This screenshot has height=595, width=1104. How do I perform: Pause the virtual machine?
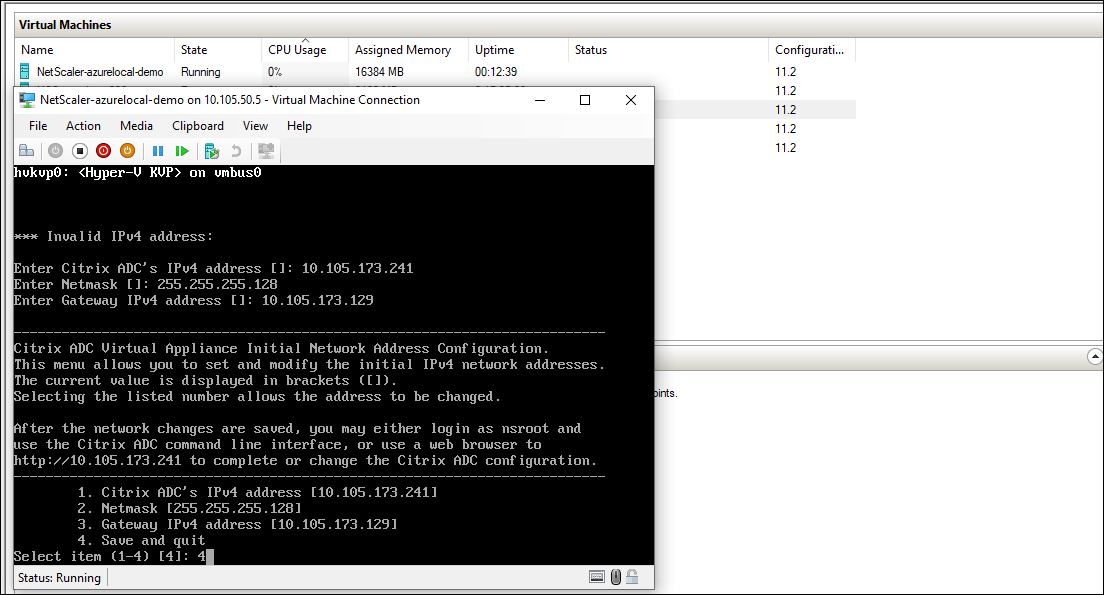point(159,150)
